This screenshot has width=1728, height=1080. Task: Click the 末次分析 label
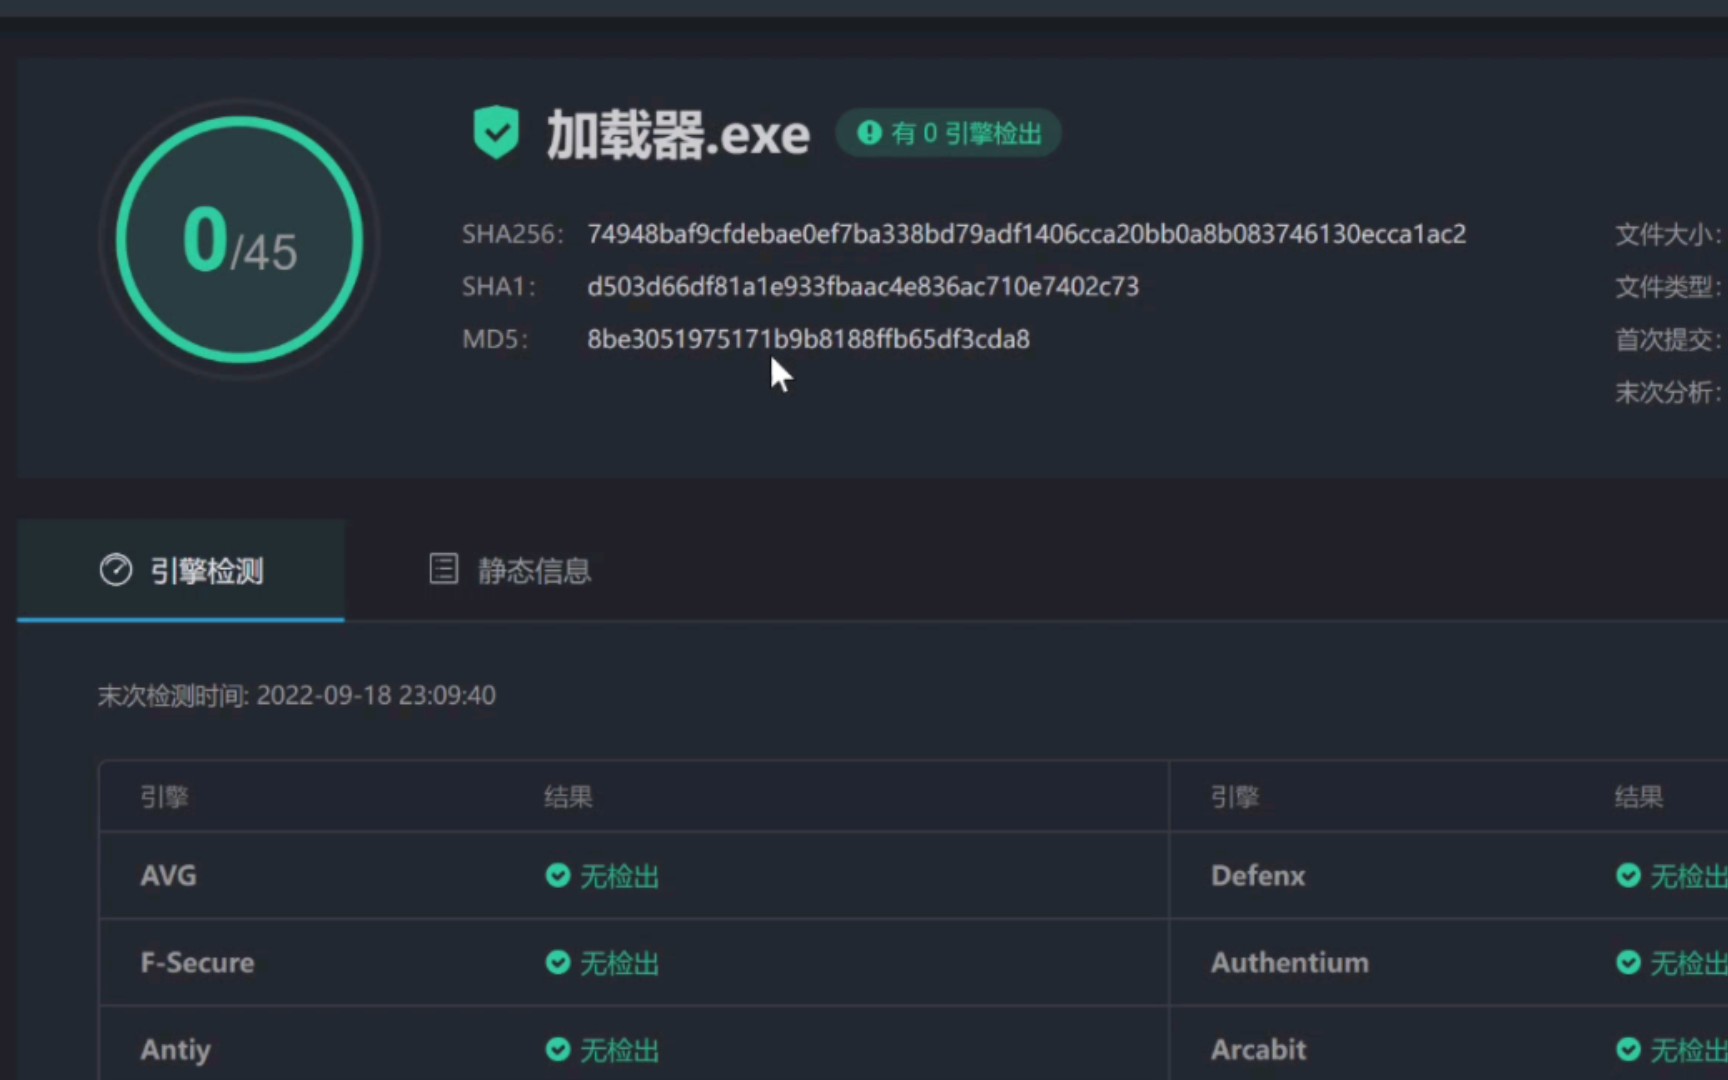click(x=1669, y=392)
